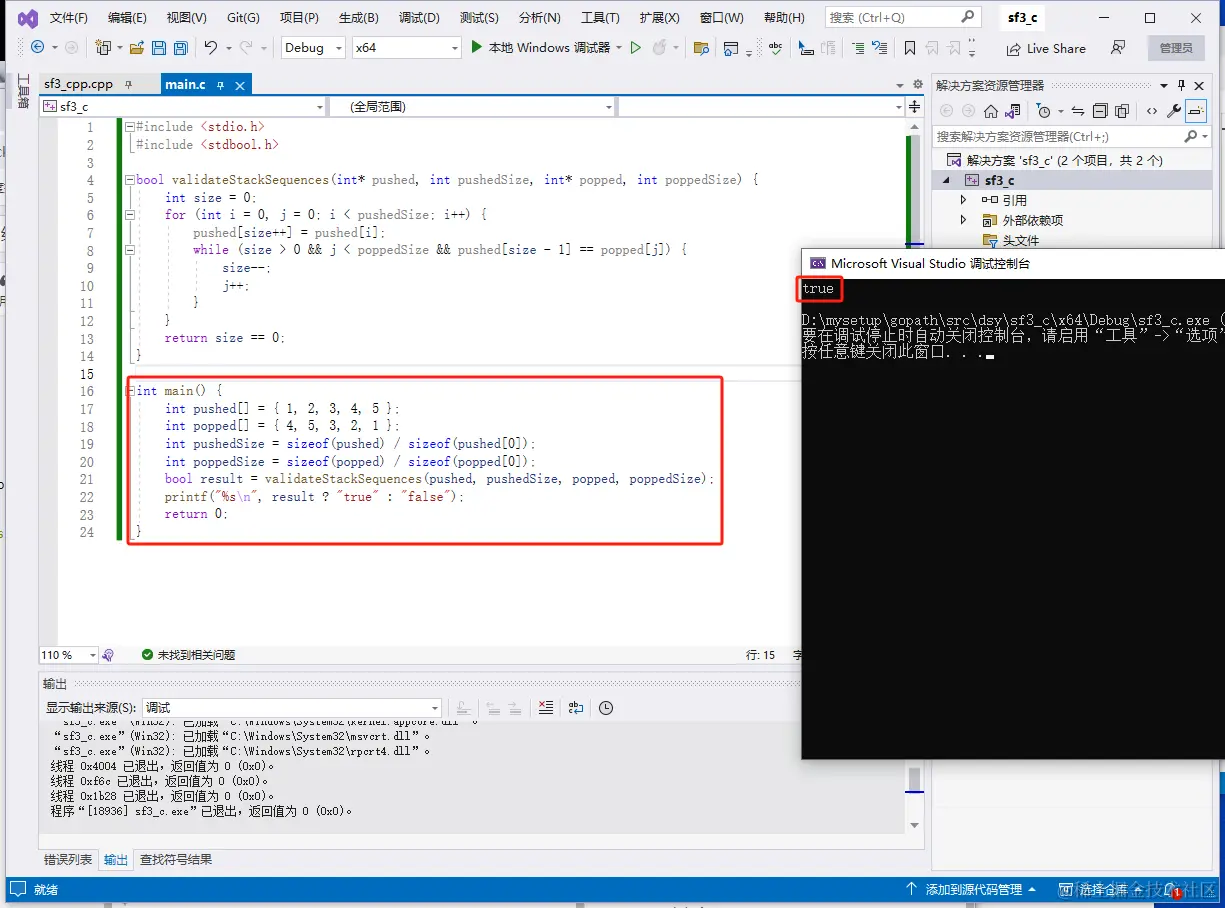Undo the last action

210,48
